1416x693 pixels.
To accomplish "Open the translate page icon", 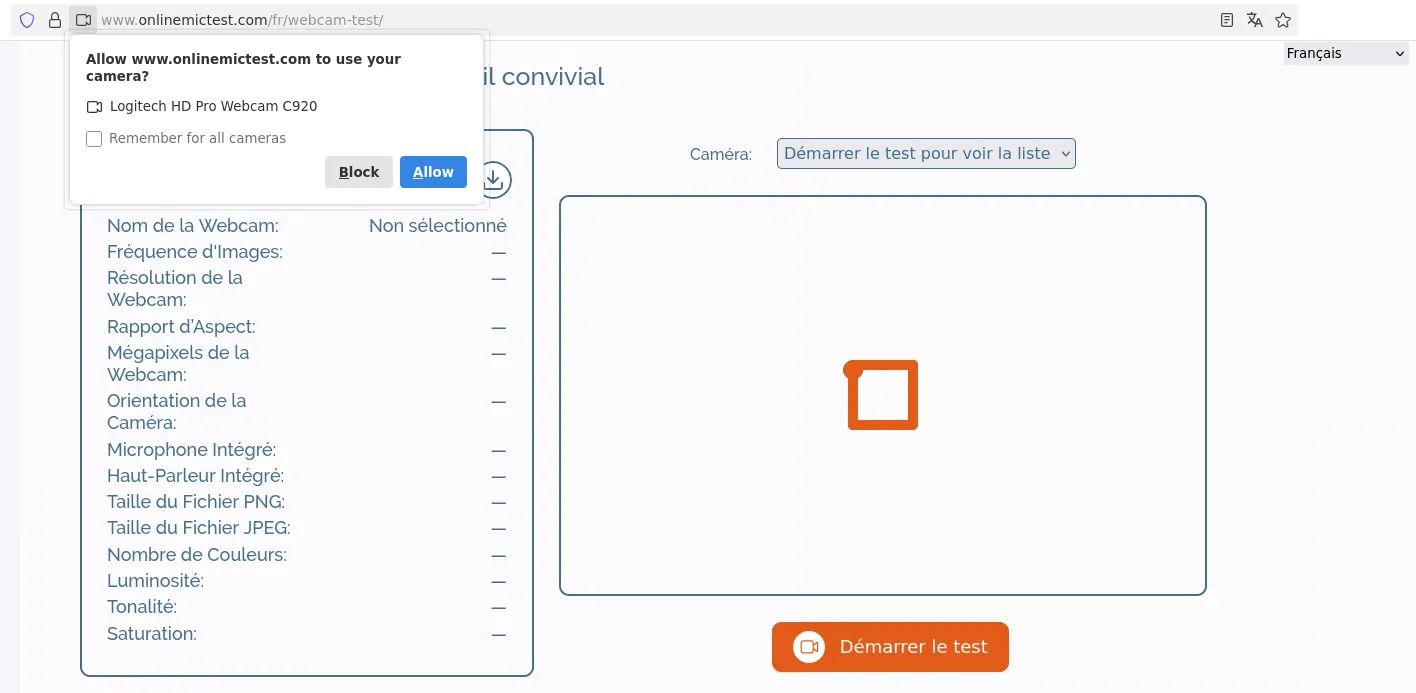I will point(1255,20).
